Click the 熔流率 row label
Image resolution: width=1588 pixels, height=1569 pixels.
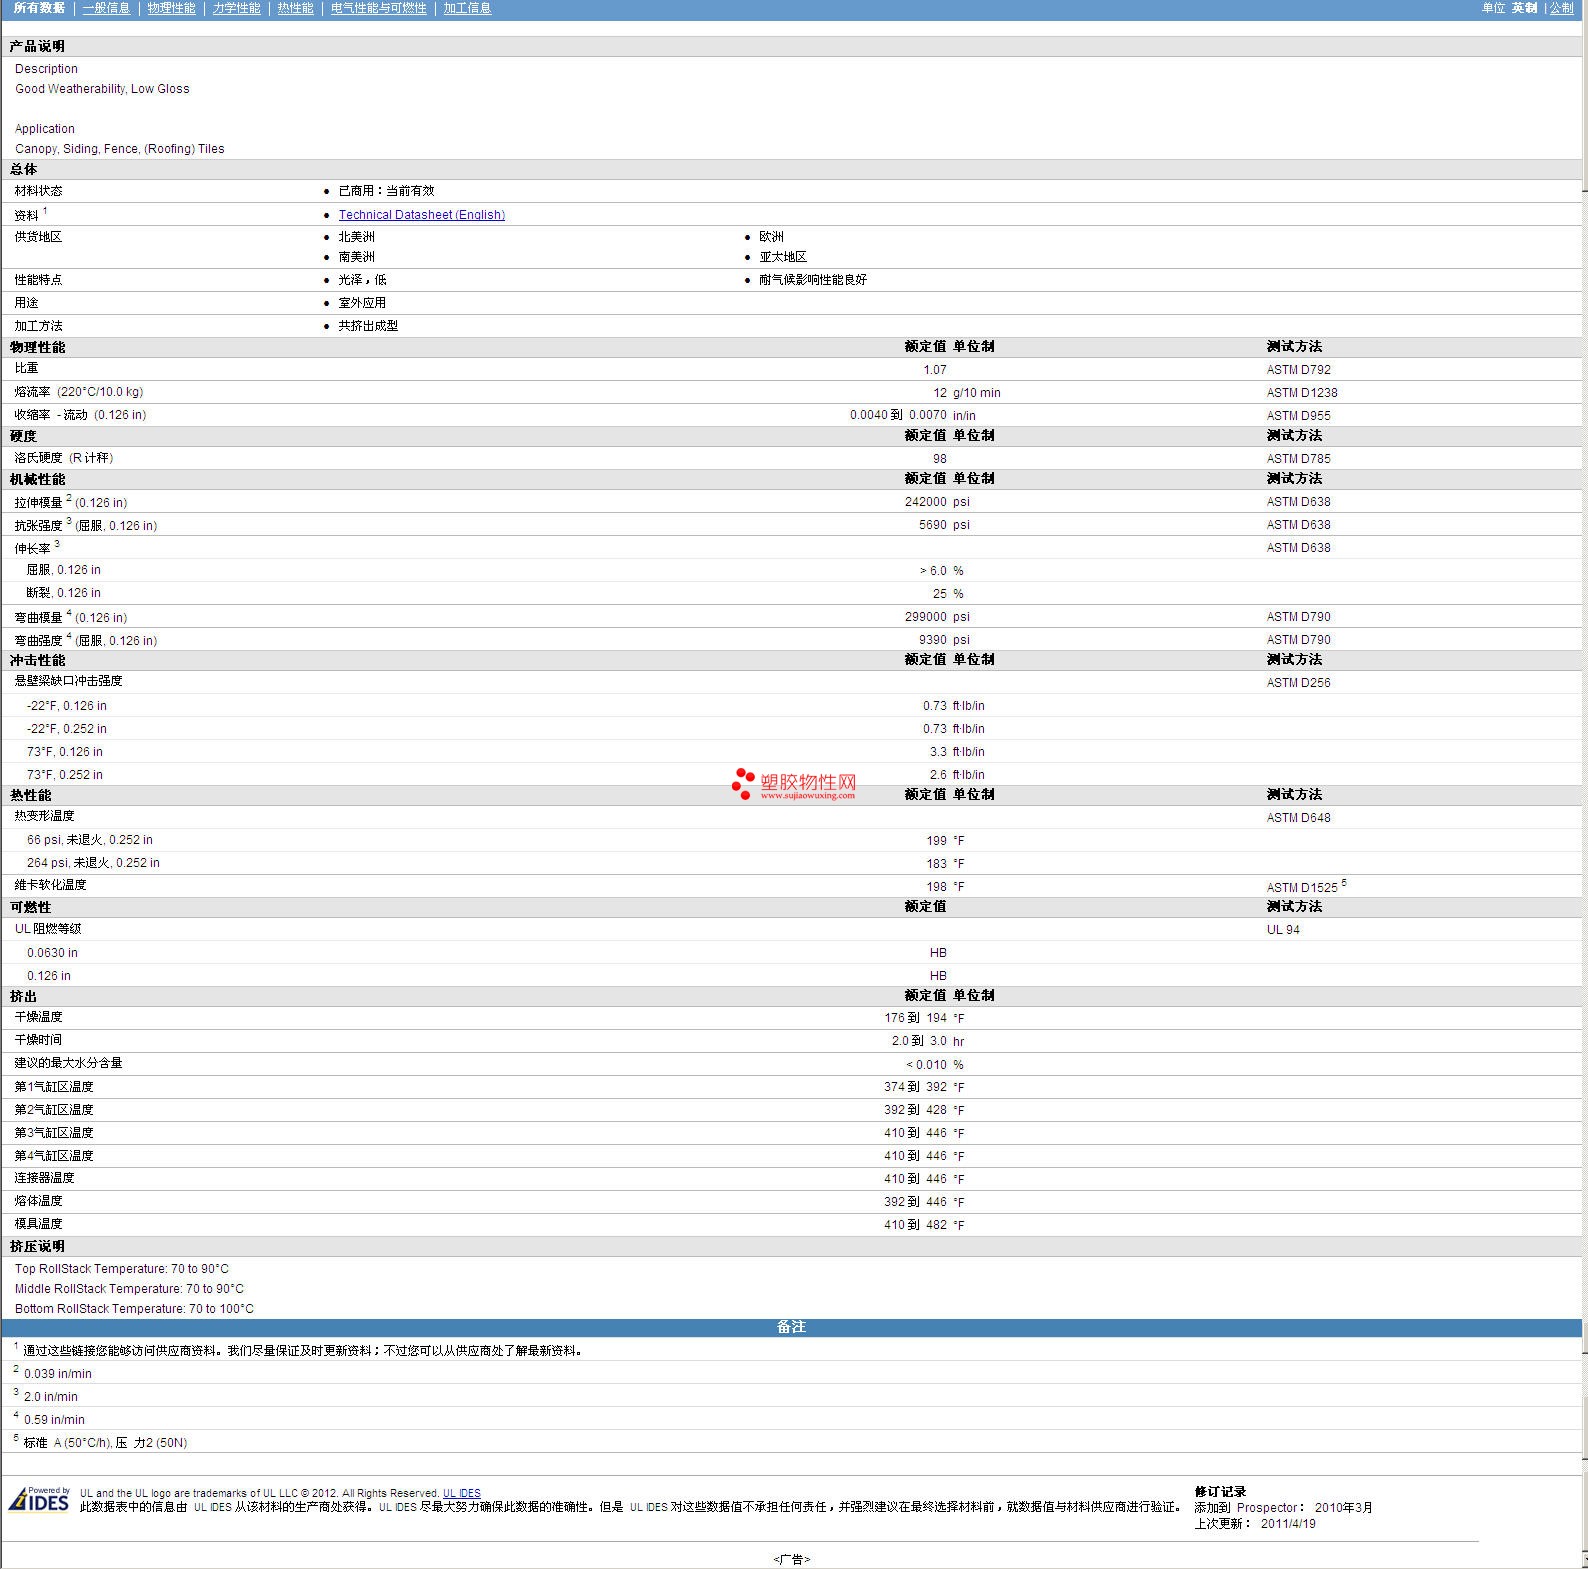pos(78,392)
